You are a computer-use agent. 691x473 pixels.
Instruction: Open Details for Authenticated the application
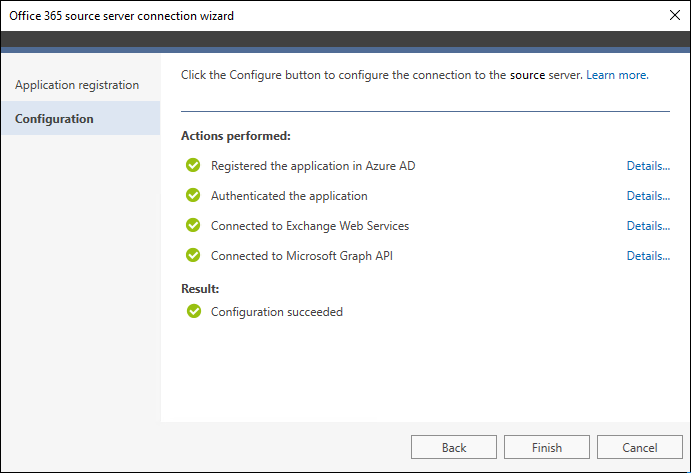pyautogui.click(x=648, y=196)
